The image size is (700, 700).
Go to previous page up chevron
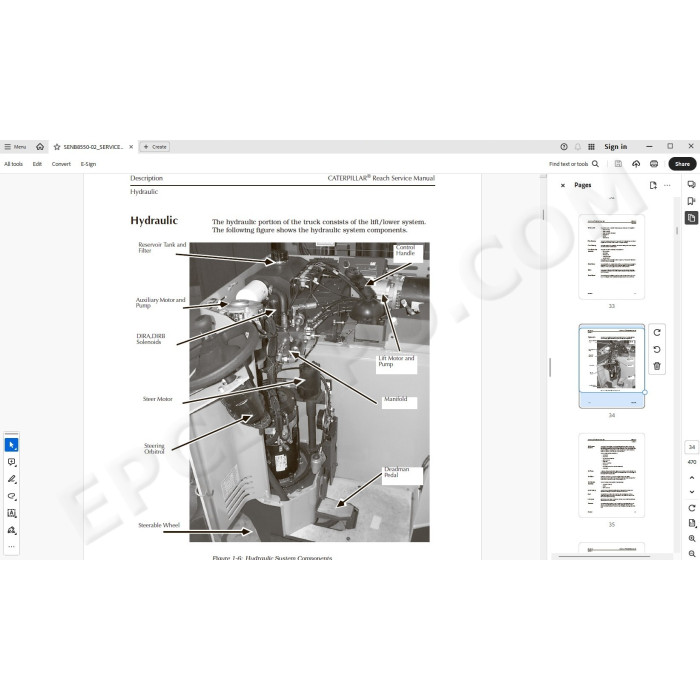click(x=692, y=477)
